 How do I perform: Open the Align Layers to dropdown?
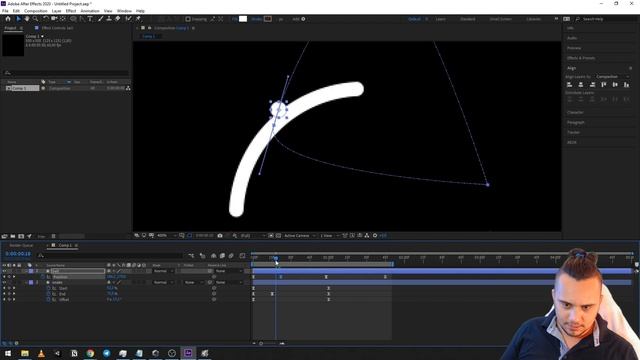(612, 77)
